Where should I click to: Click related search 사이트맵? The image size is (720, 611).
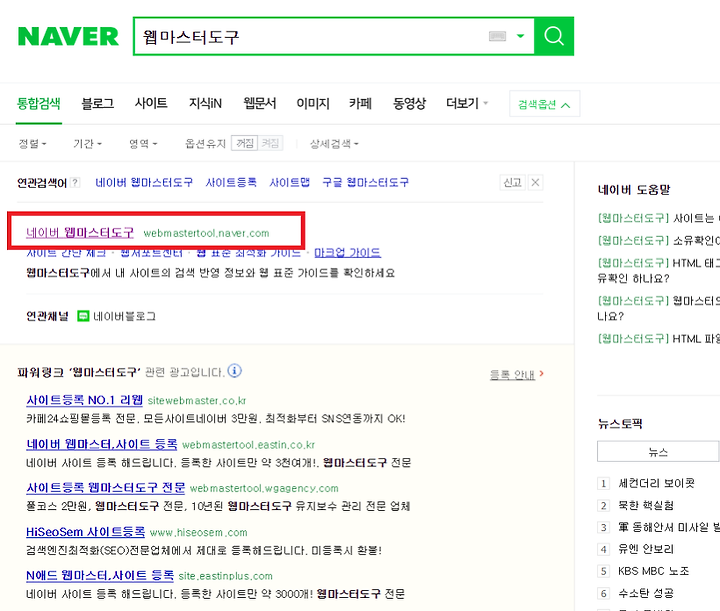click(x=289, y=183)
